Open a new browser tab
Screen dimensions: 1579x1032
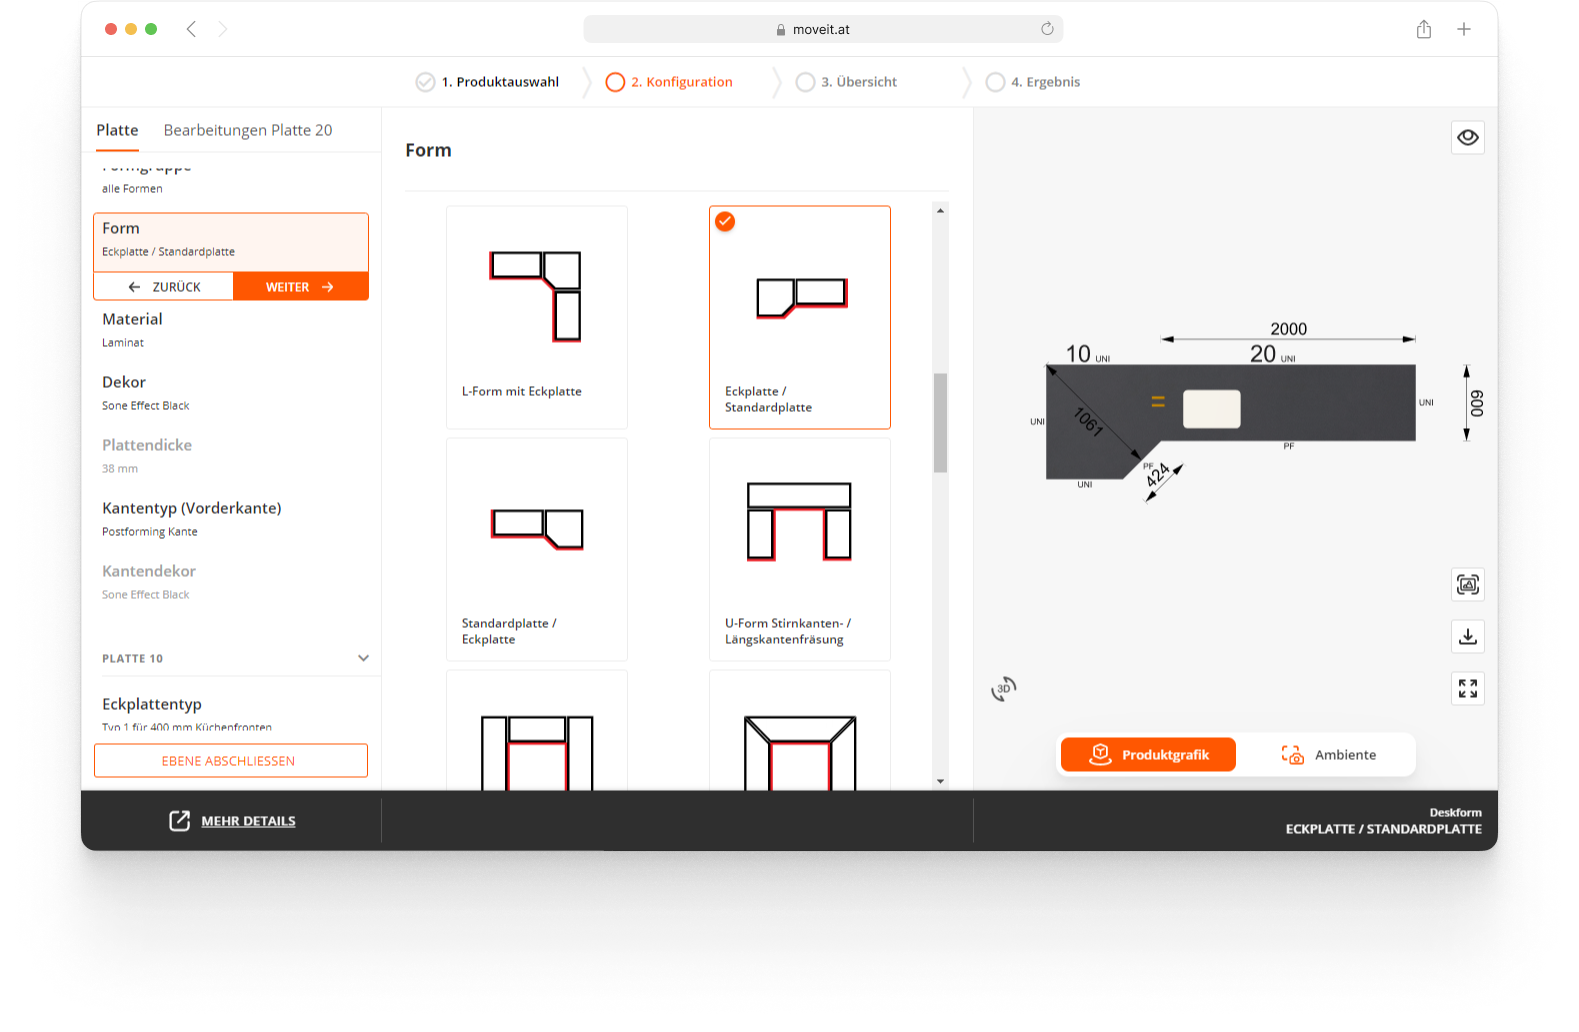click(x=1463, y=29)
